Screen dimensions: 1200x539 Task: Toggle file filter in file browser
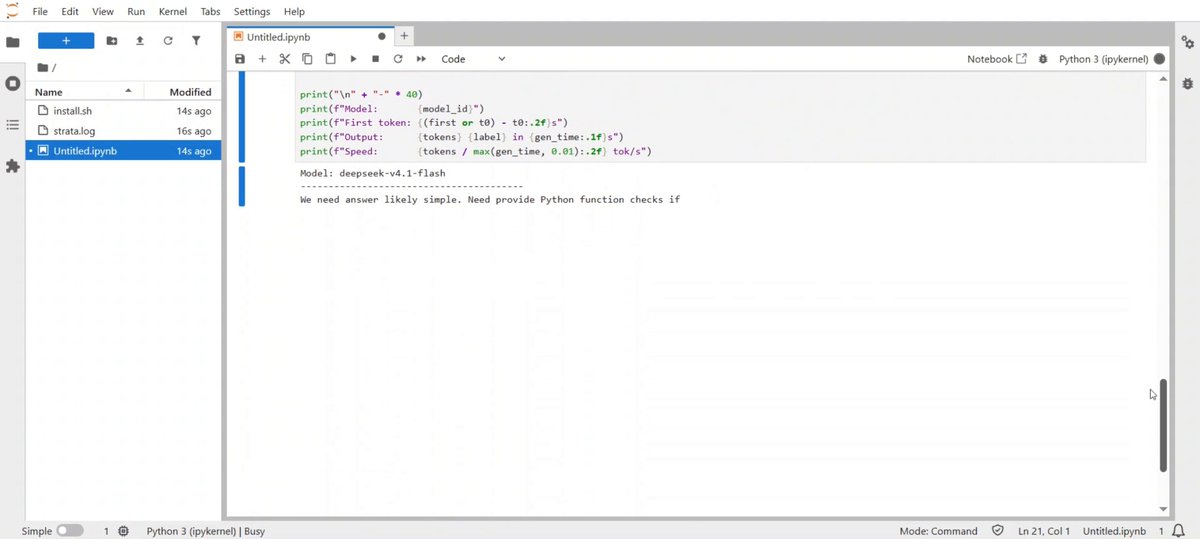196,41
